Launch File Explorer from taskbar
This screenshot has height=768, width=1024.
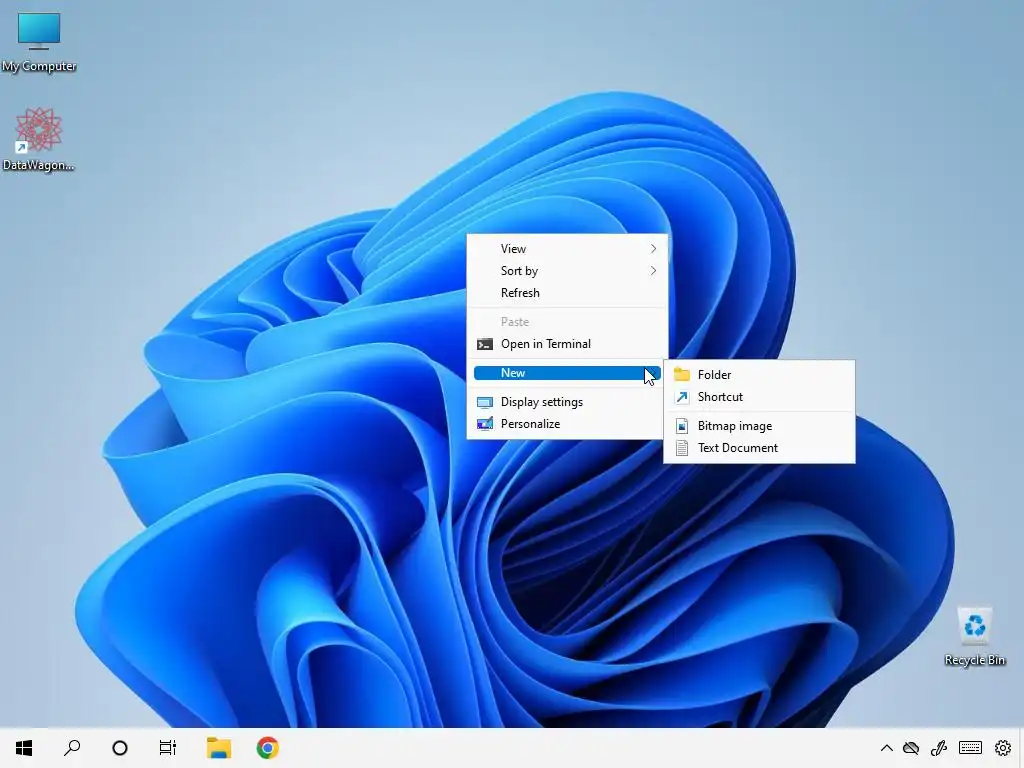pos(219,748)
